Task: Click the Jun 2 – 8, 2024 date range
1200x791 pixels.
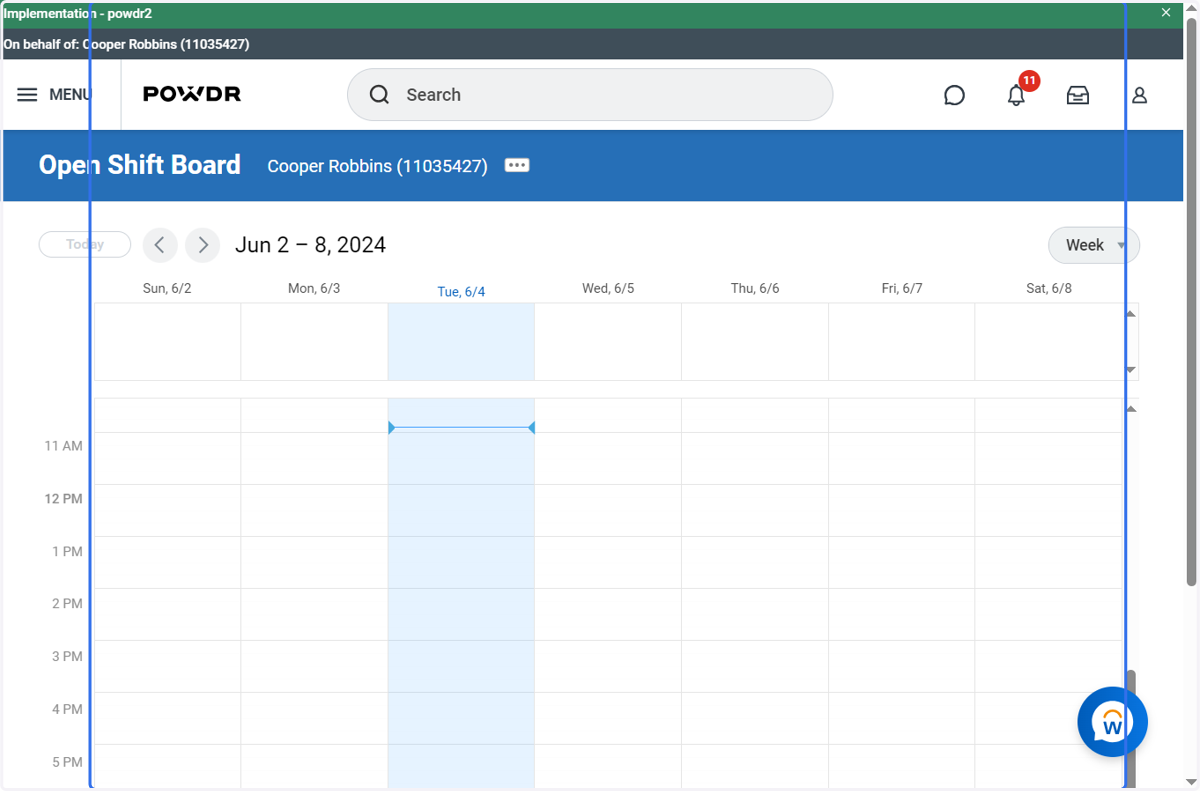Action: pos(310,245)
